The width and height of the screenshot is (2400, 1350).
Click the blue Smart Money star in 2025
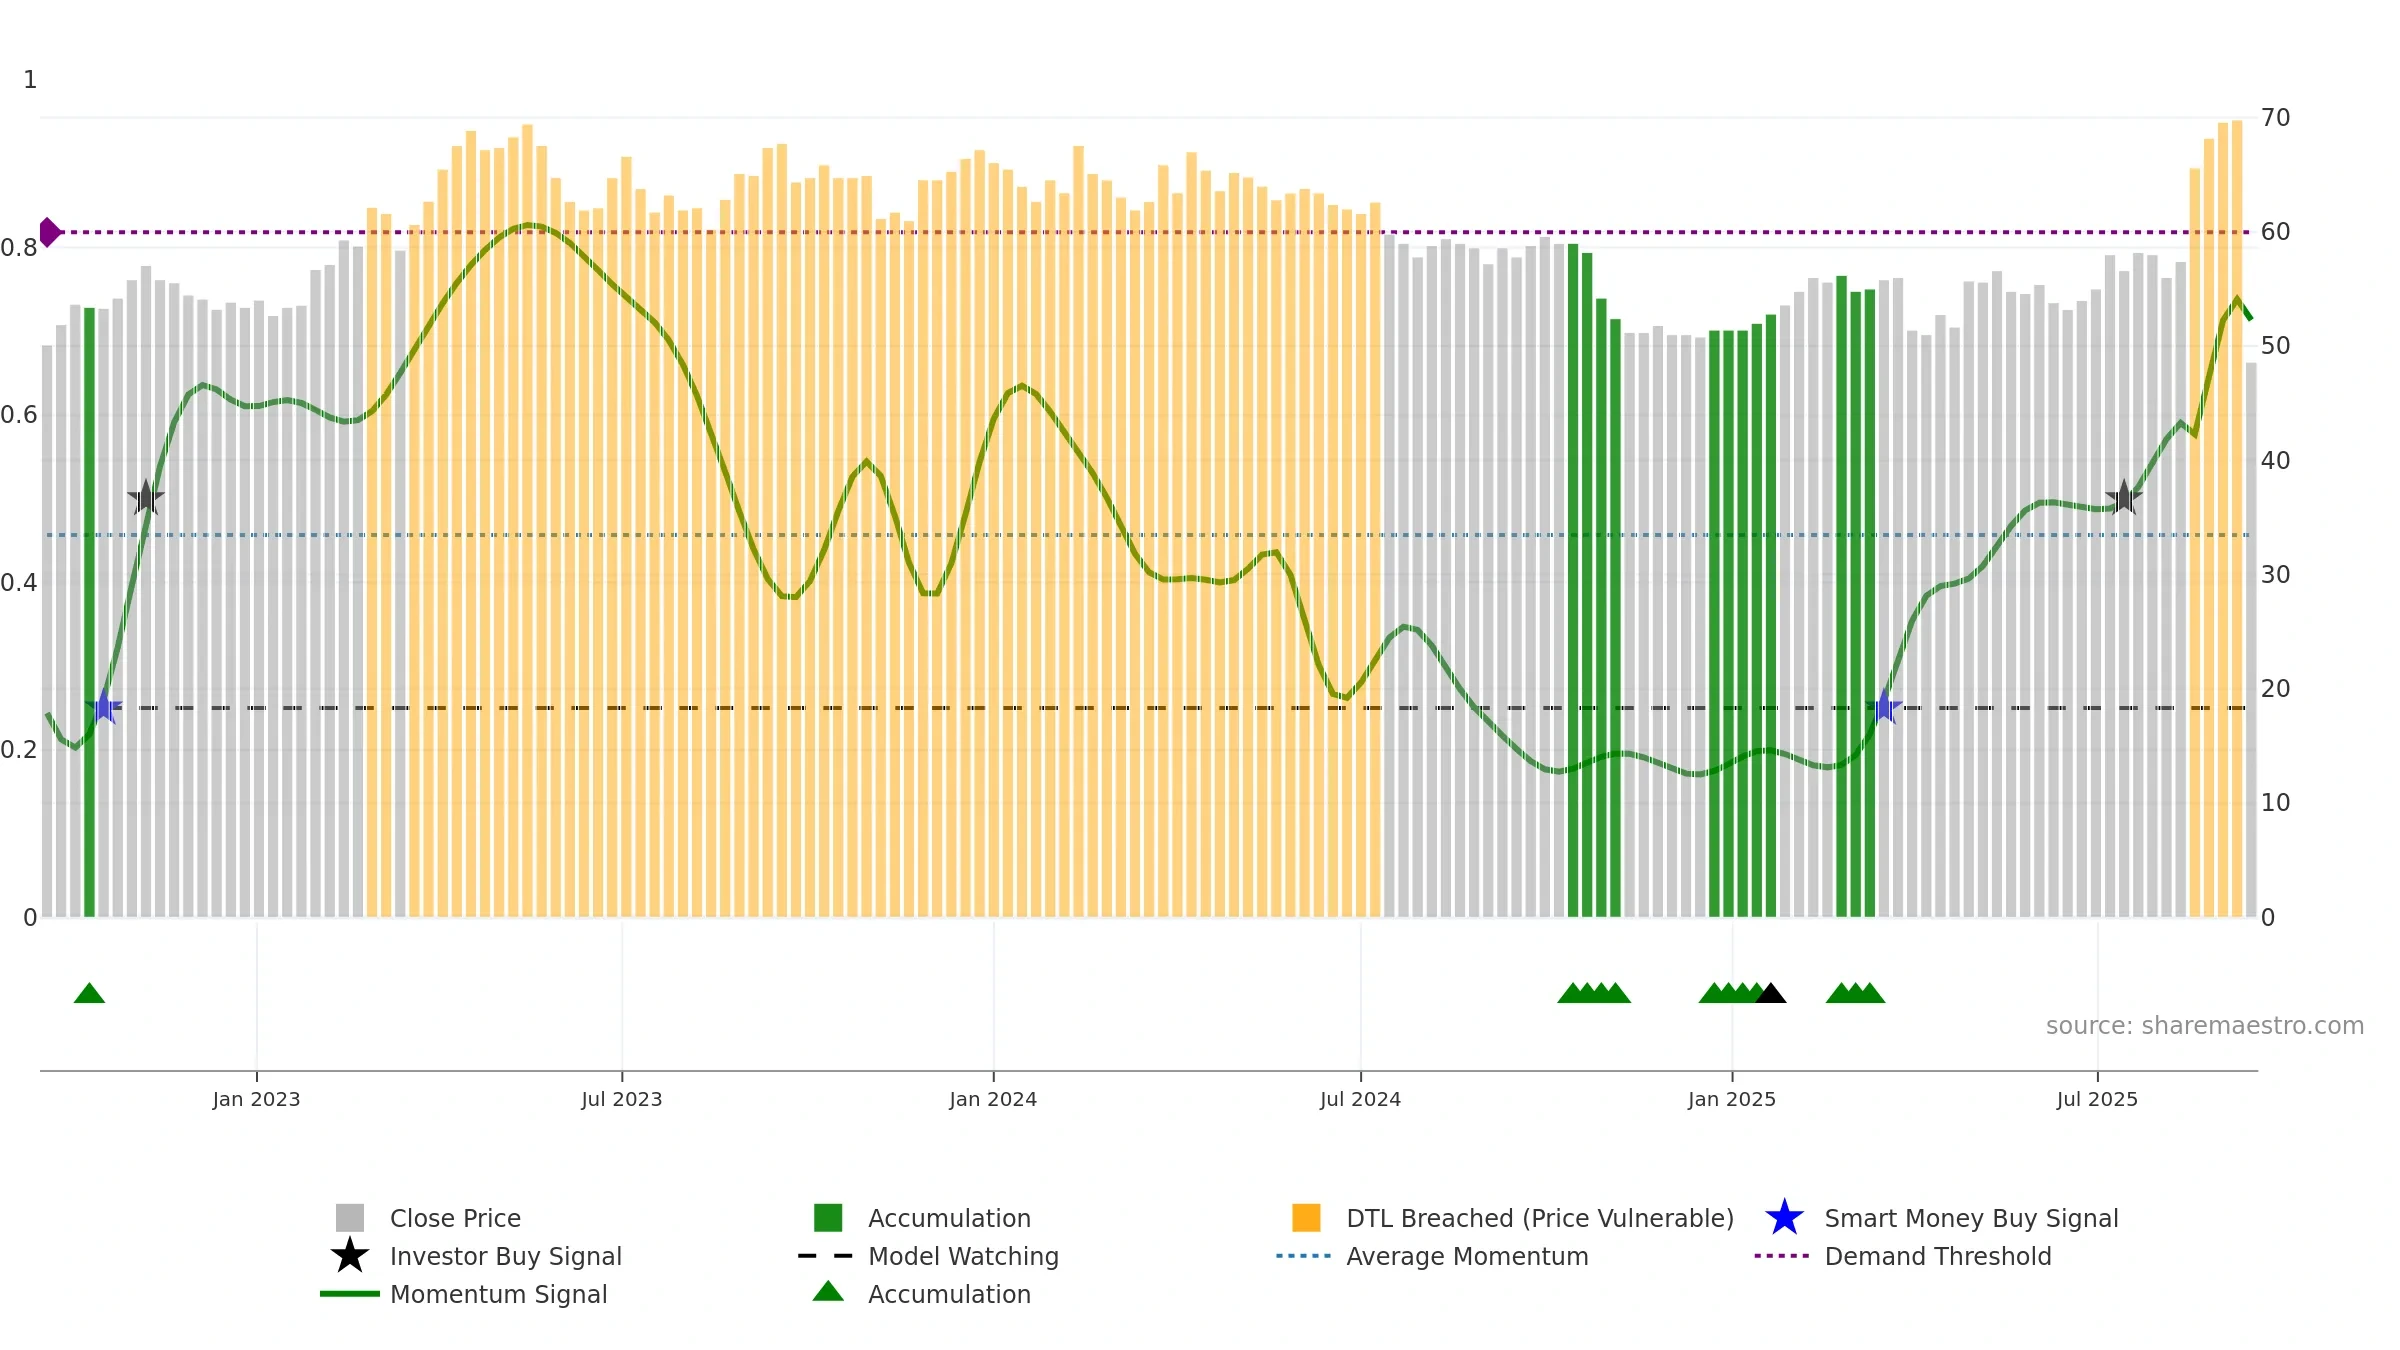(x=1884, y=707)
